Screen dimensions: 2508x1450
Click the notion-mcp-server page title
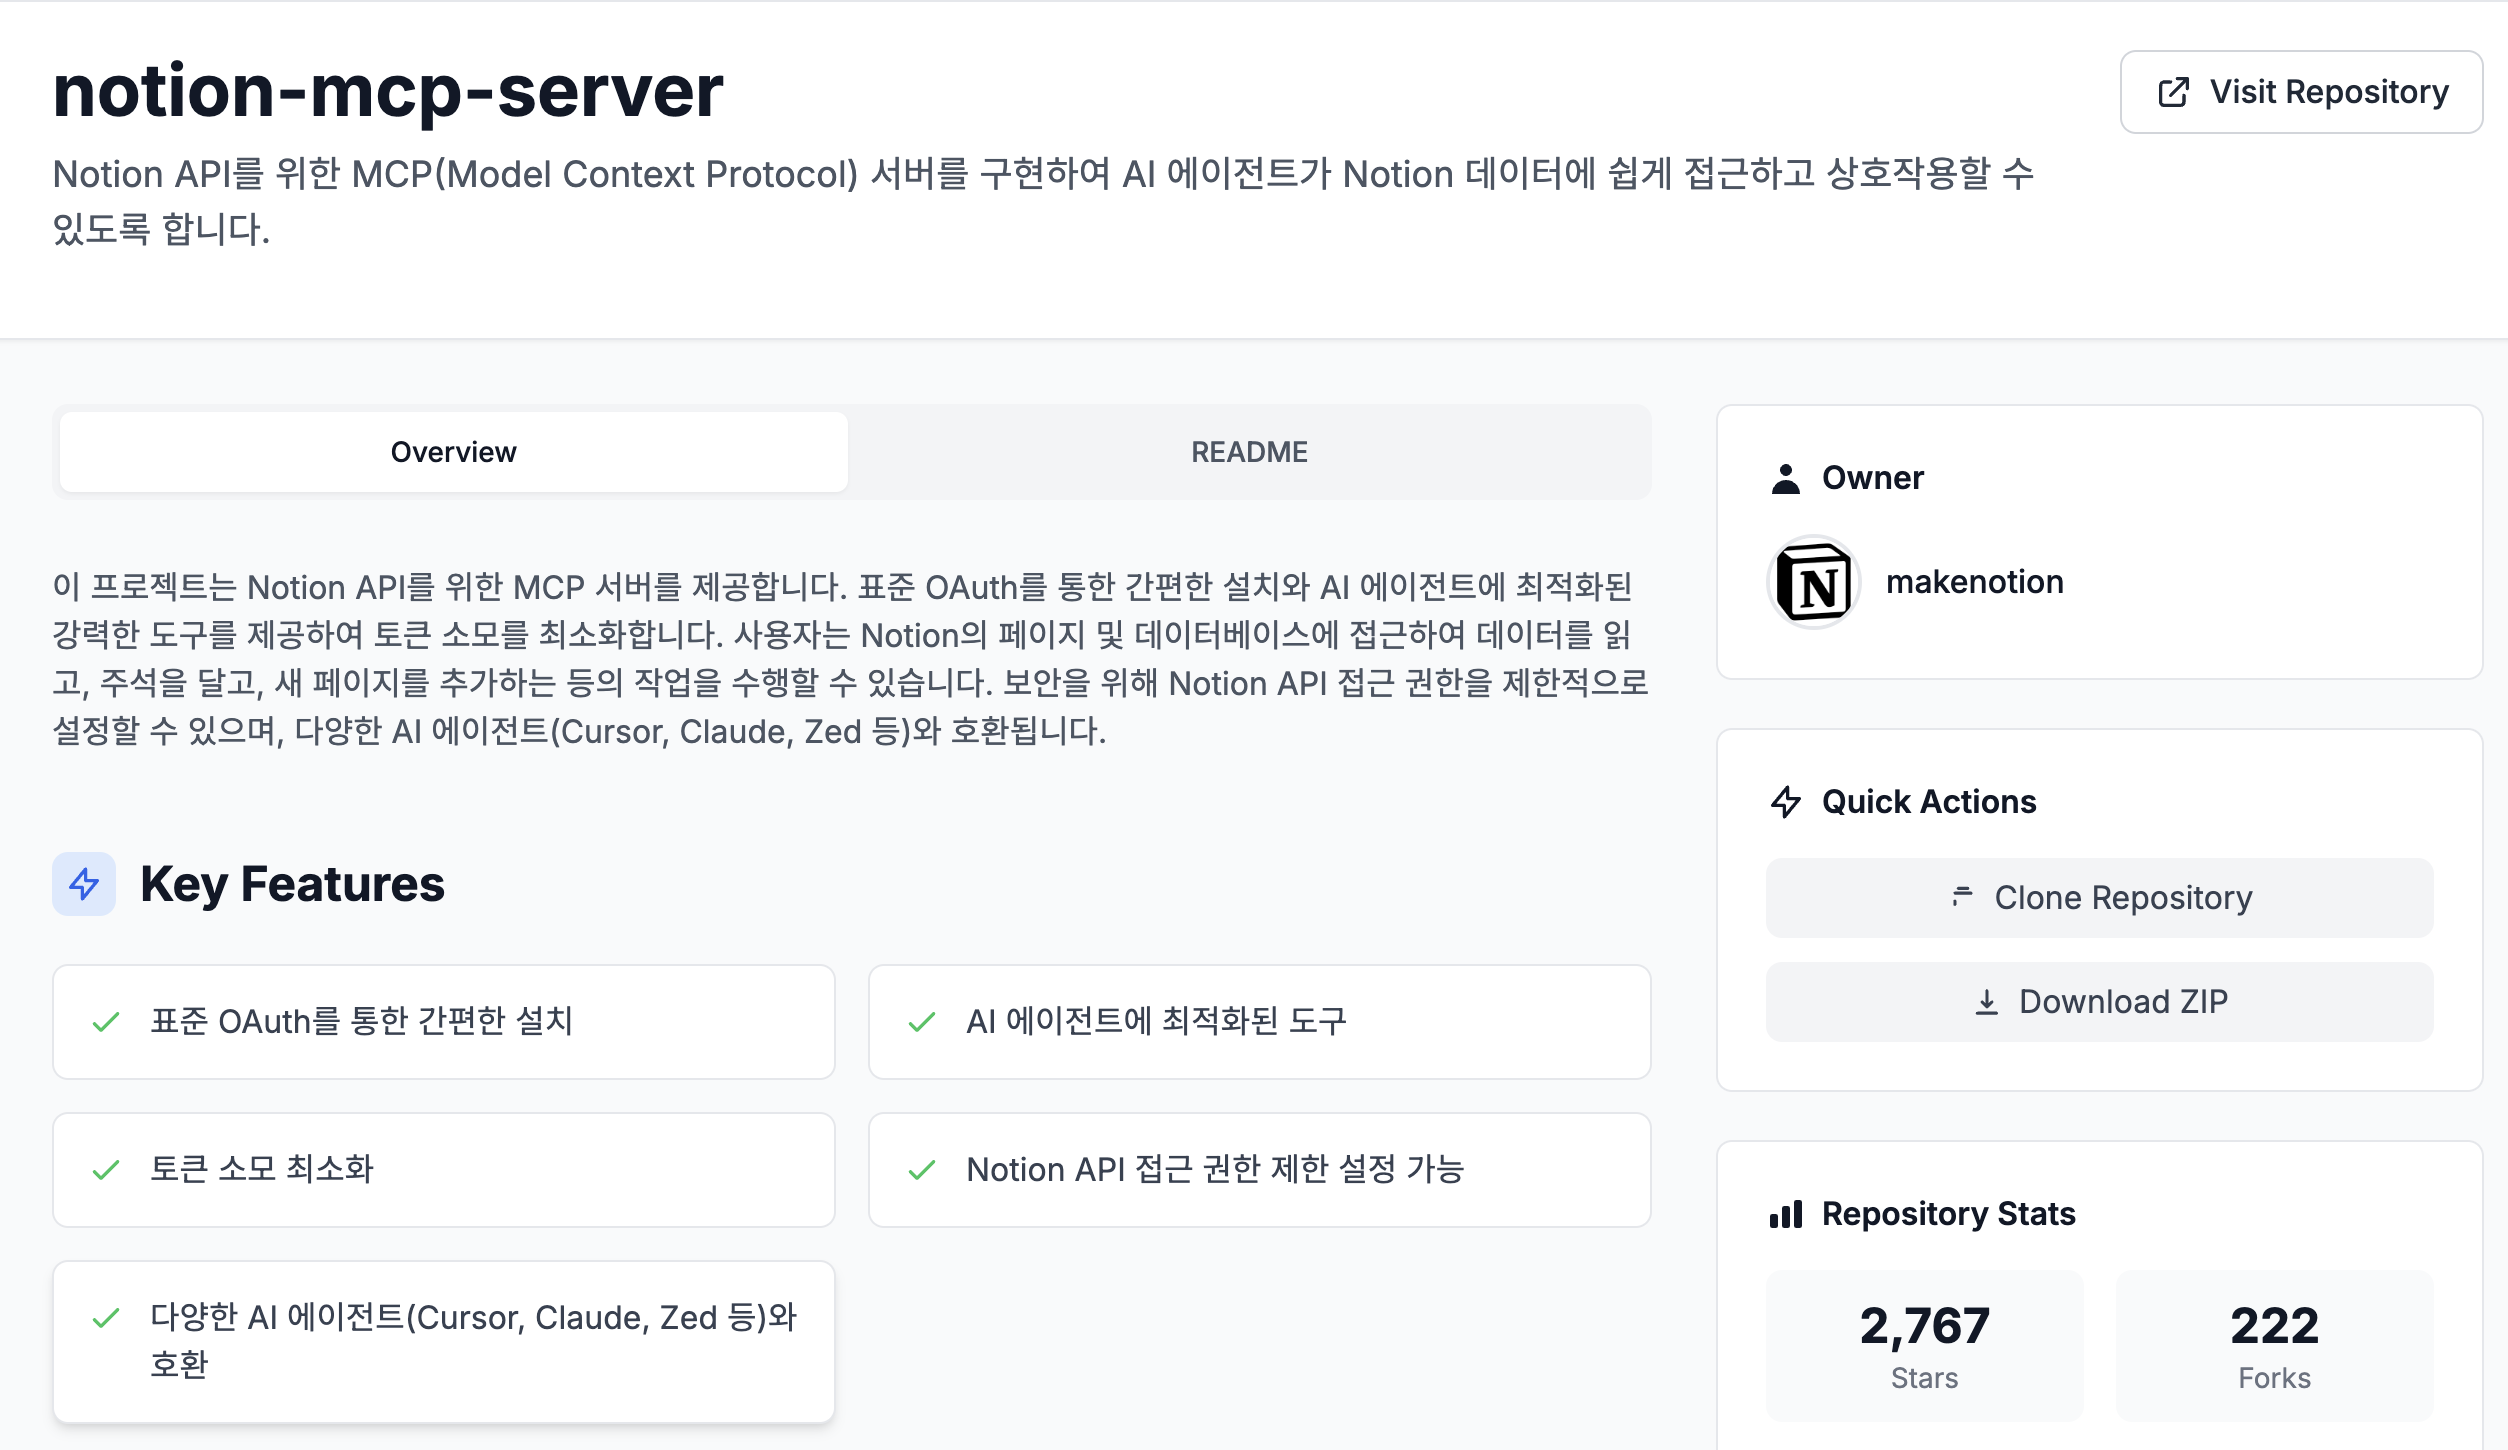[388, 92]
